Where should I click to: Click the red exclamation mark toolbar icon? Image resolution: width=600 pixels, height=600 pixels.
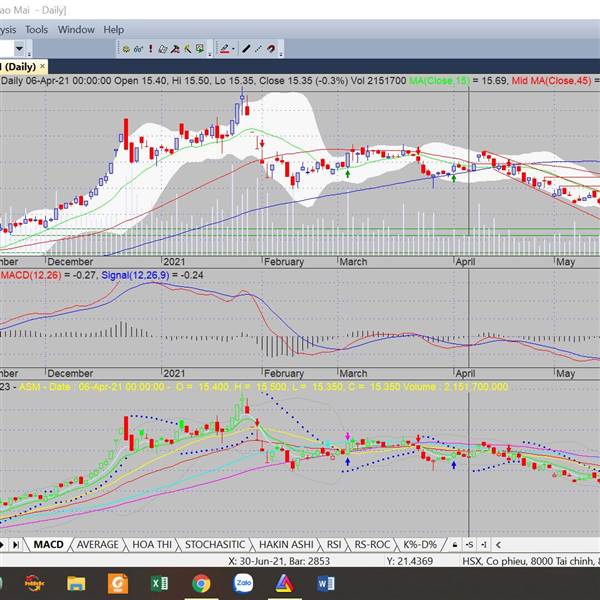tap(151, 49)
